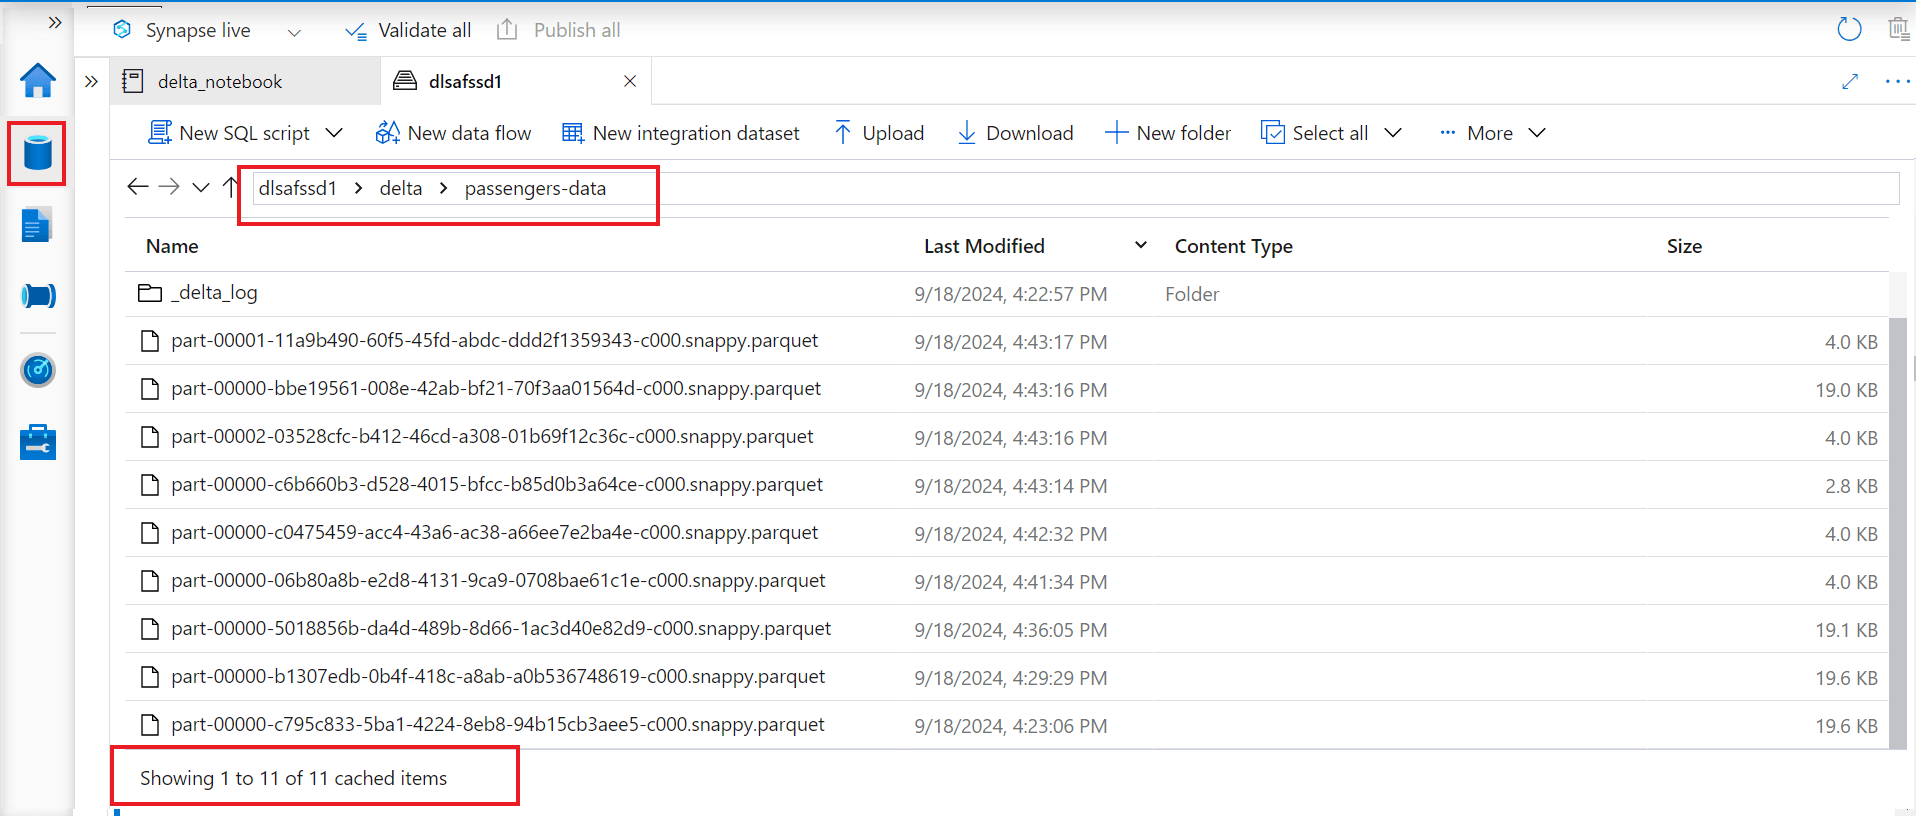Navigate back with the left arrow
Image resolution: width=1916 pixels, height=816 pixels.
(x=138, y=187)
